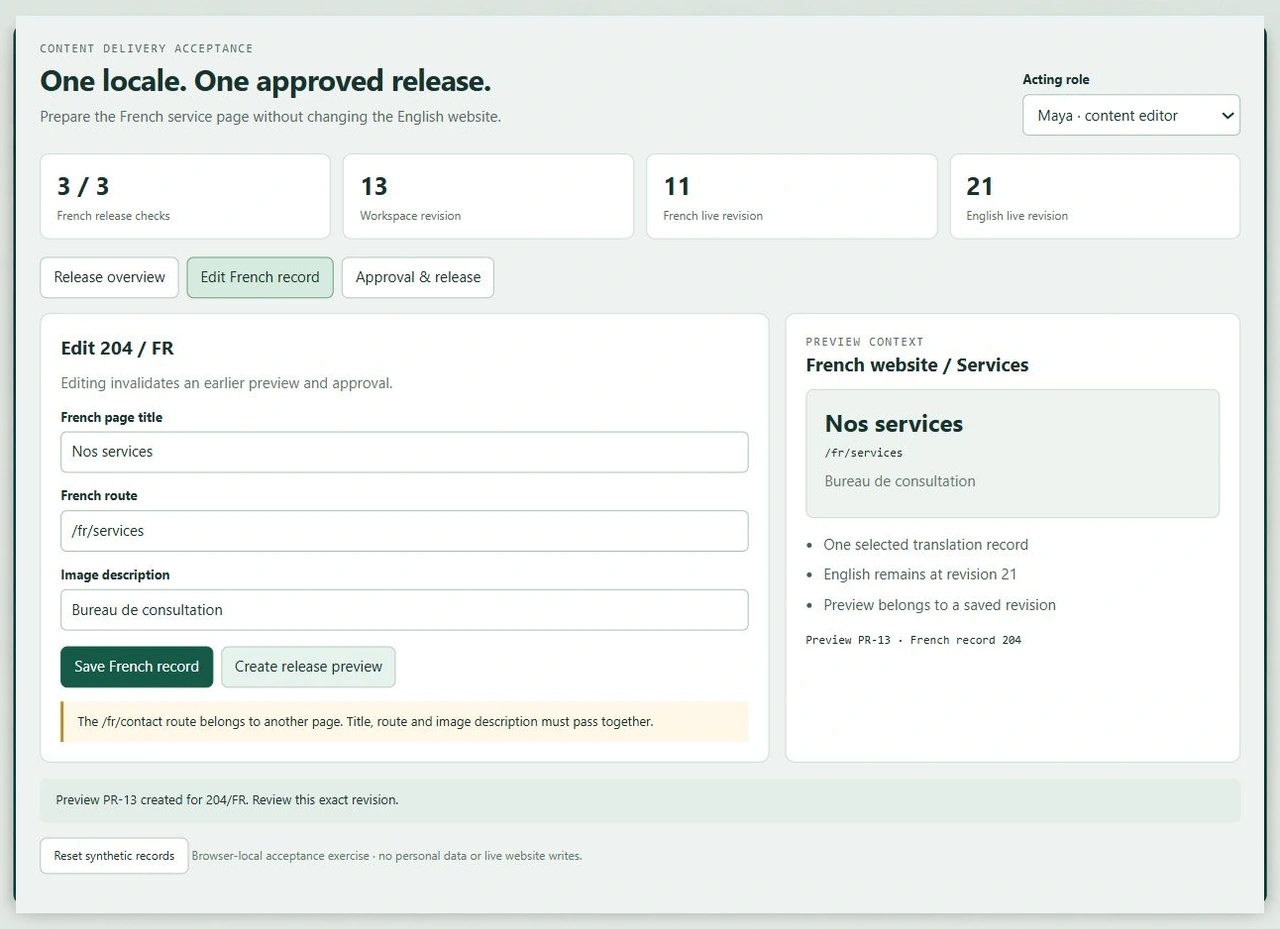Switch to Release overview tab
The image size is (1280, 929).
(x=109, y=277)
